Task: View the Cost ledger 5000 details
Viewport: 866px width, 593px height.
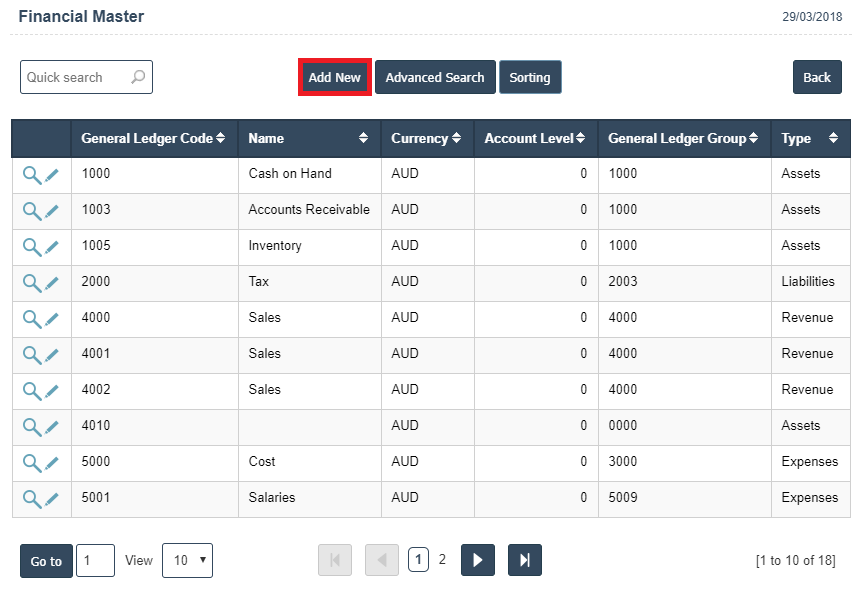Action: pos(32,463)
